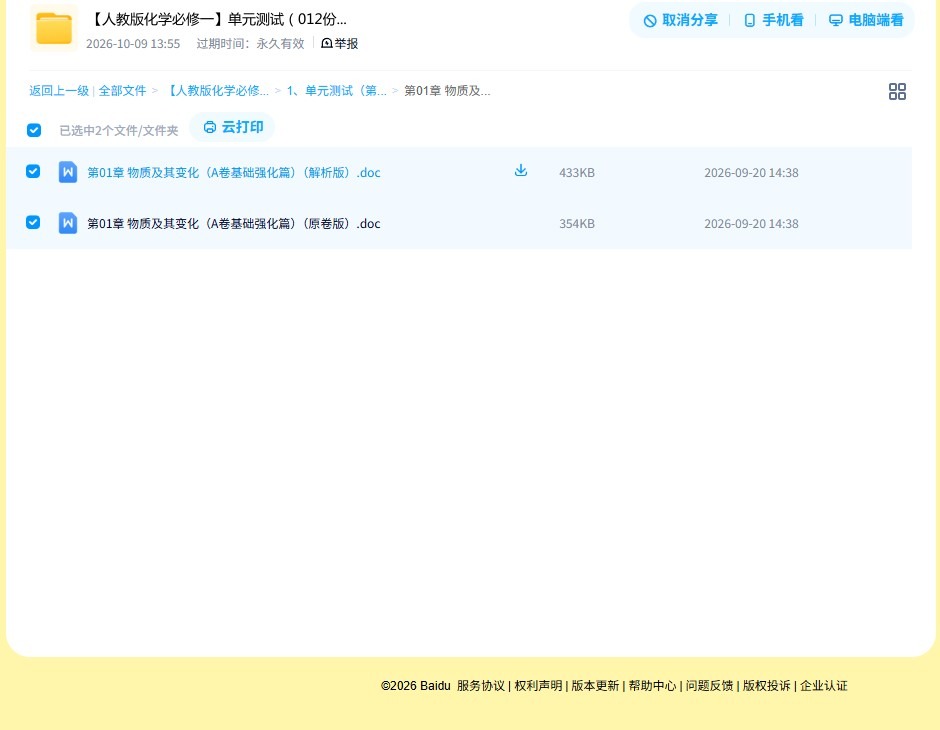The width and height of the screenshot is (940, 730).
Task: Uncheck the 原卷版 file checkbox
Action: (x=33, y=222)
